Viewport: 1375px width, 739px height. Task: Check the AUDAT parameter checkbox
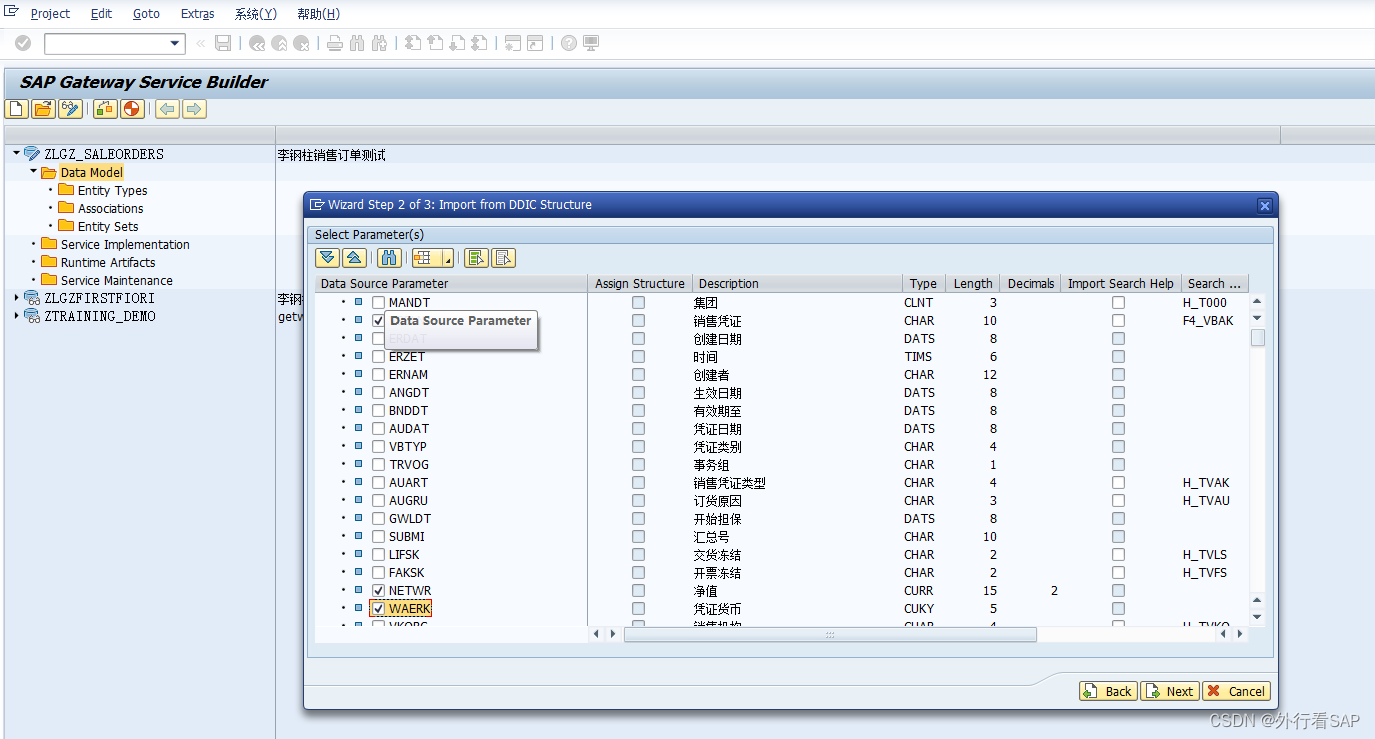(378, 429)
